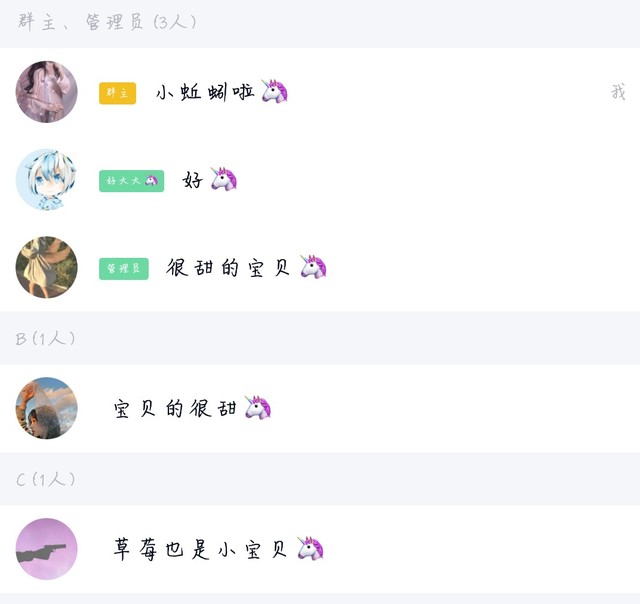The height and width of the screenshot is (604, 640).
Task: Select admin member 很甜的宝贝
Action: (228, 268)
